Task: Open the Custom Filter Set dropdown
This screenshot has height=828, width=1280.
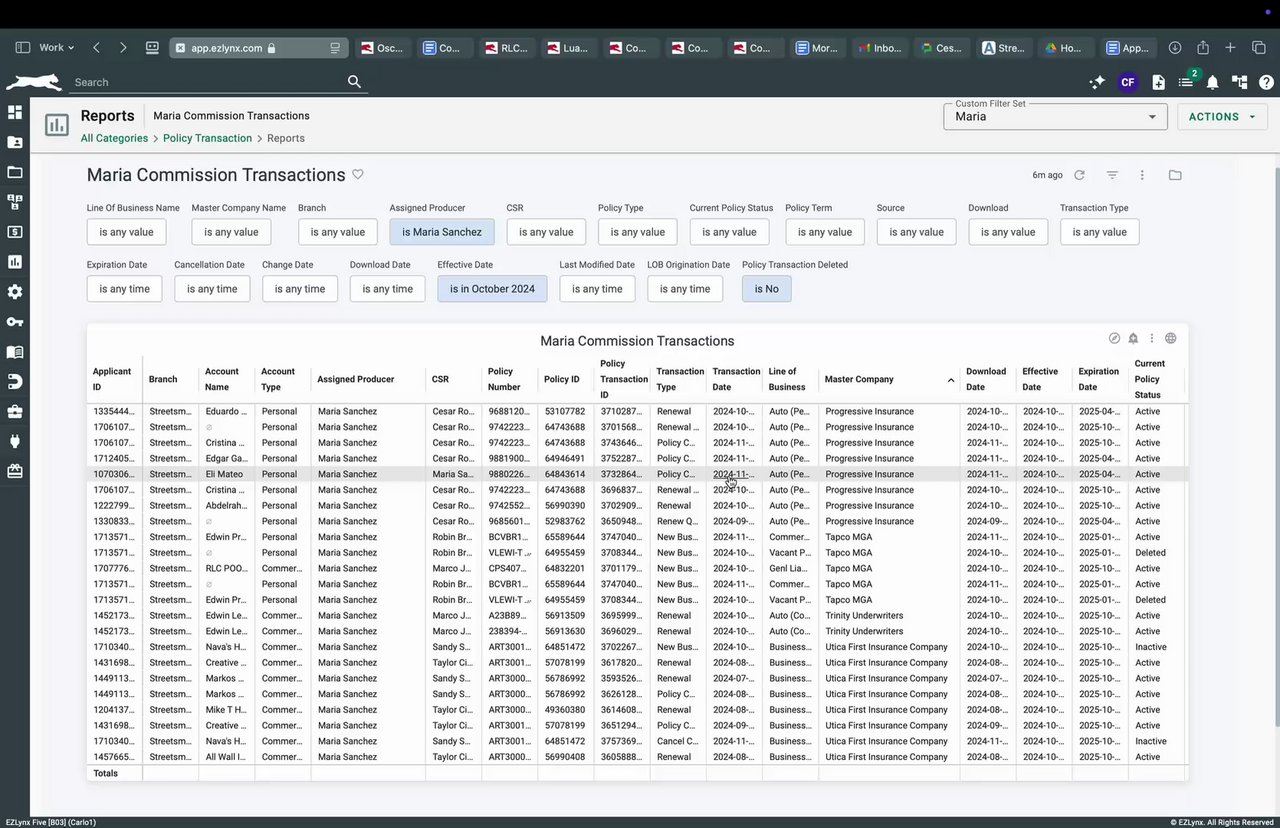Action: 1055,117
